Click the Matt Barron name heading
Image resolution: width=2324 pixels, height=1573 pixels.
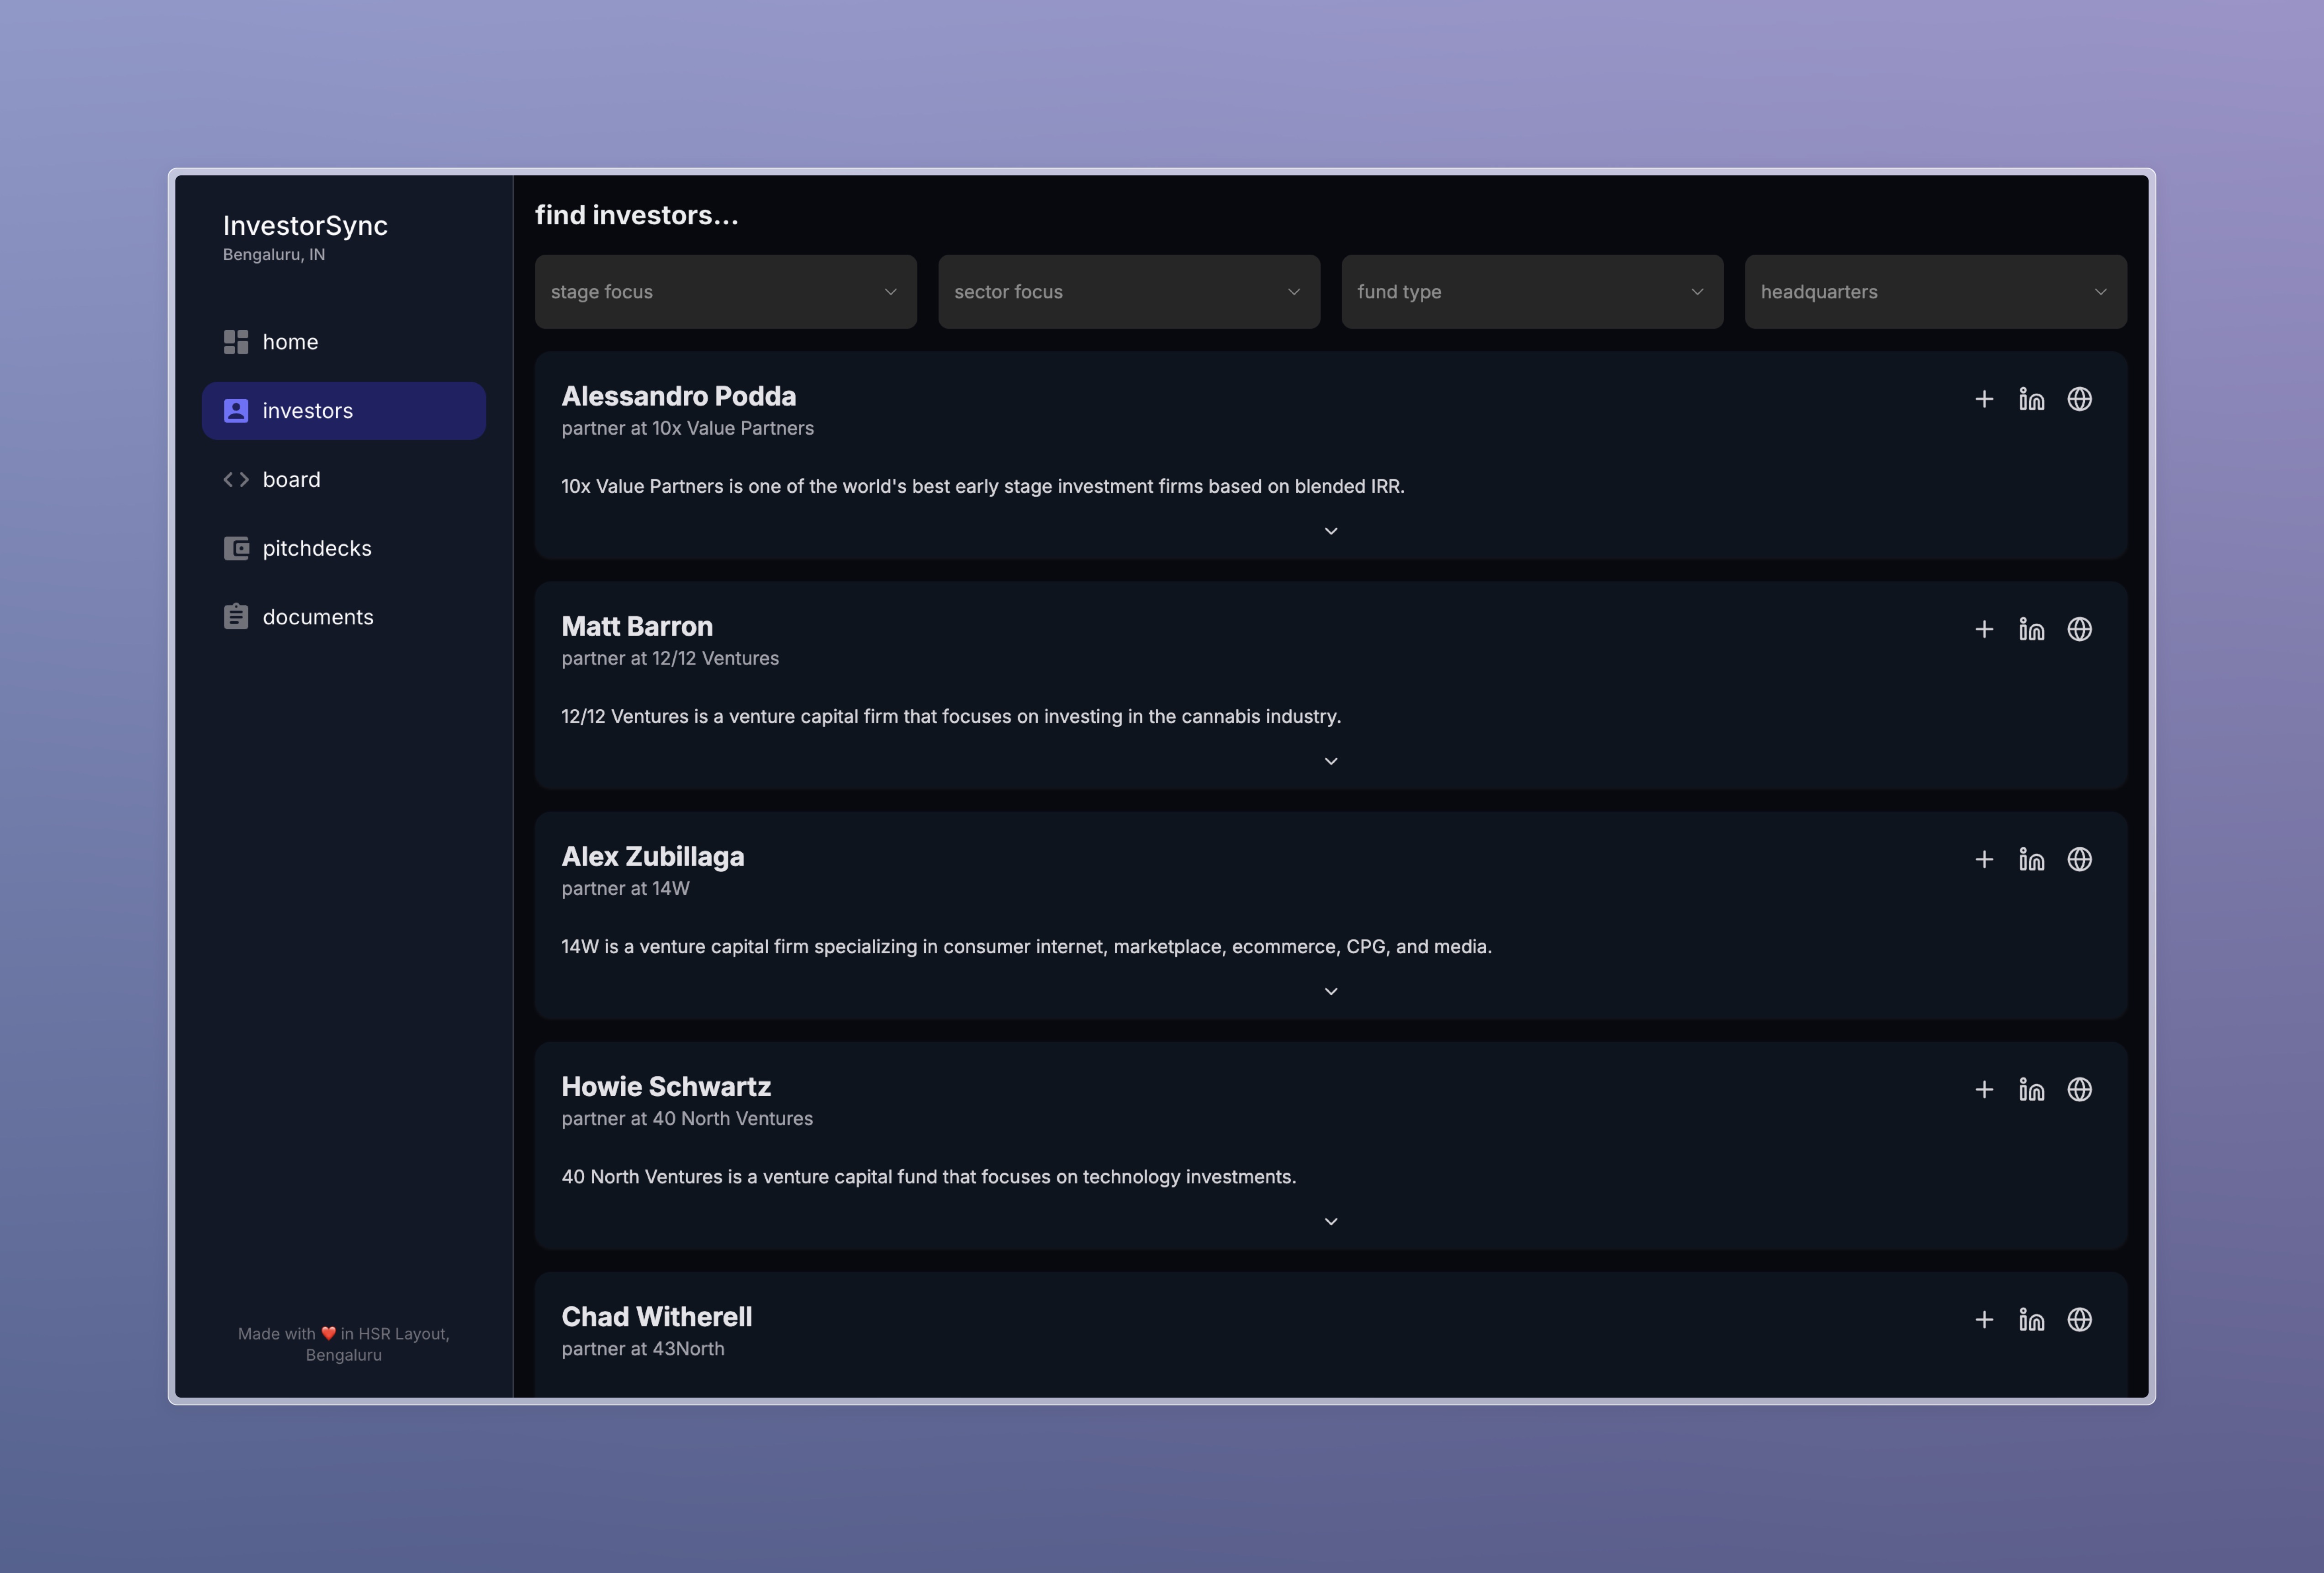tap(637, 626)
